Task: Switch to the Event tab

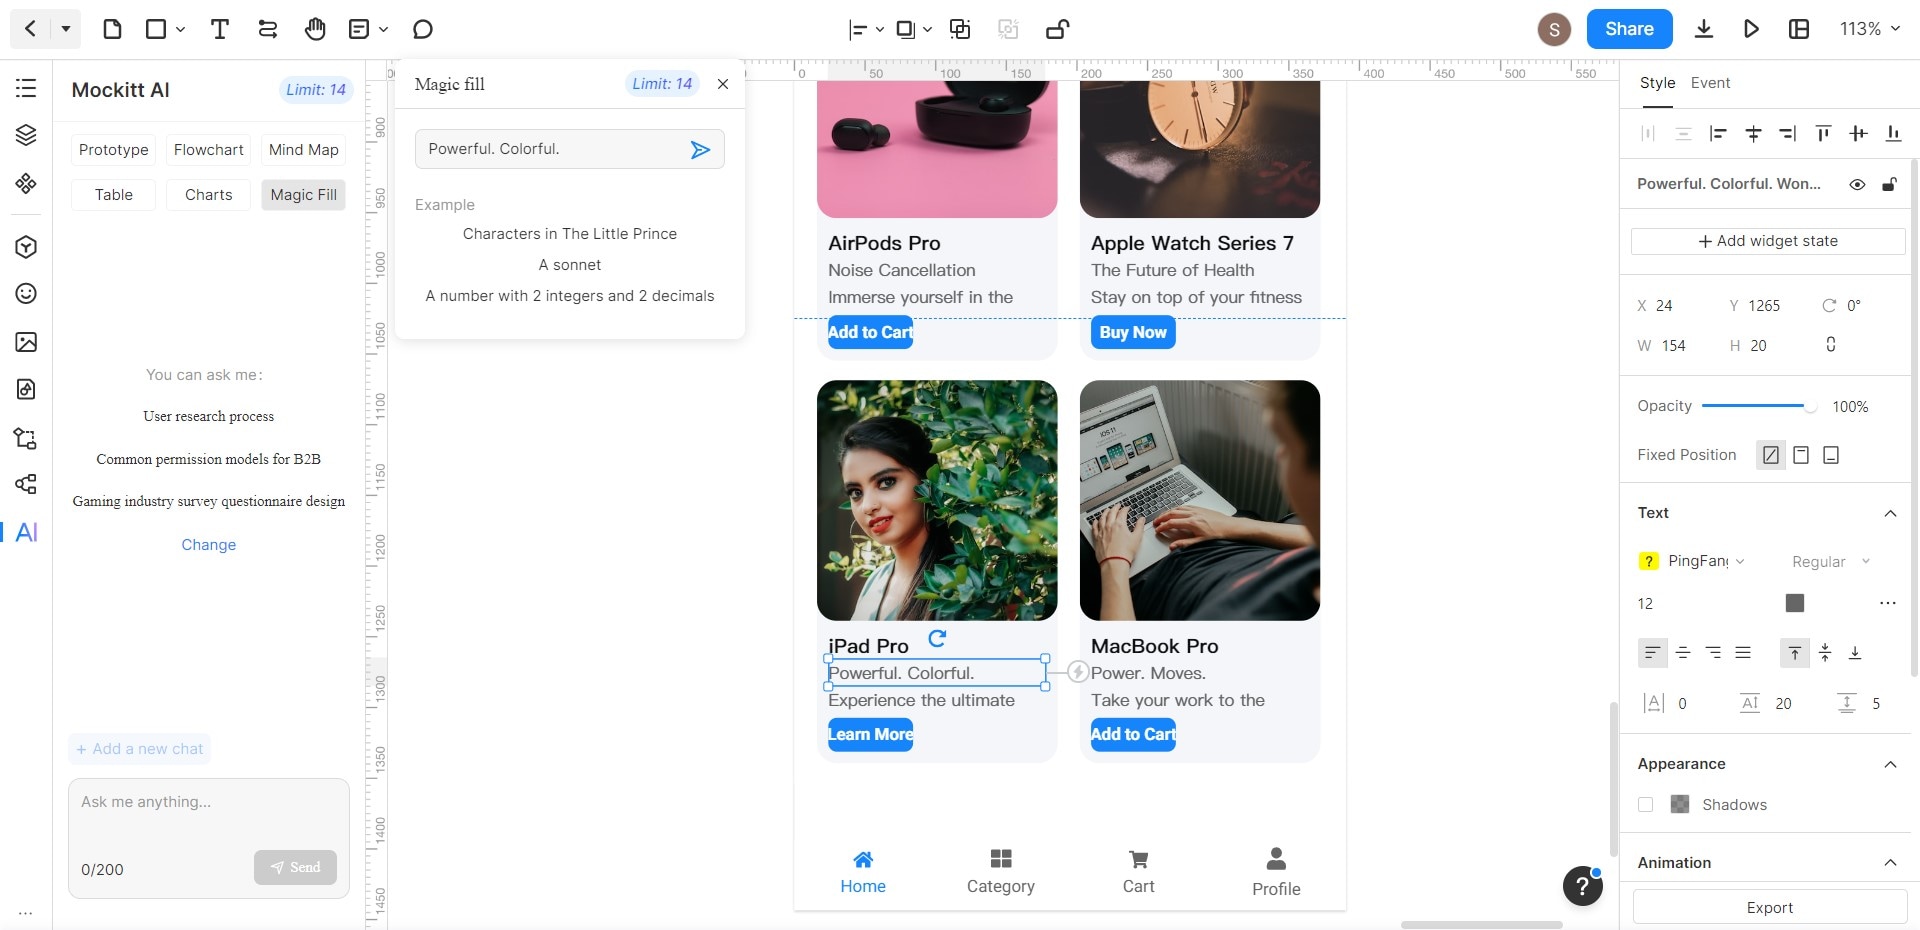Action: 1710,83
